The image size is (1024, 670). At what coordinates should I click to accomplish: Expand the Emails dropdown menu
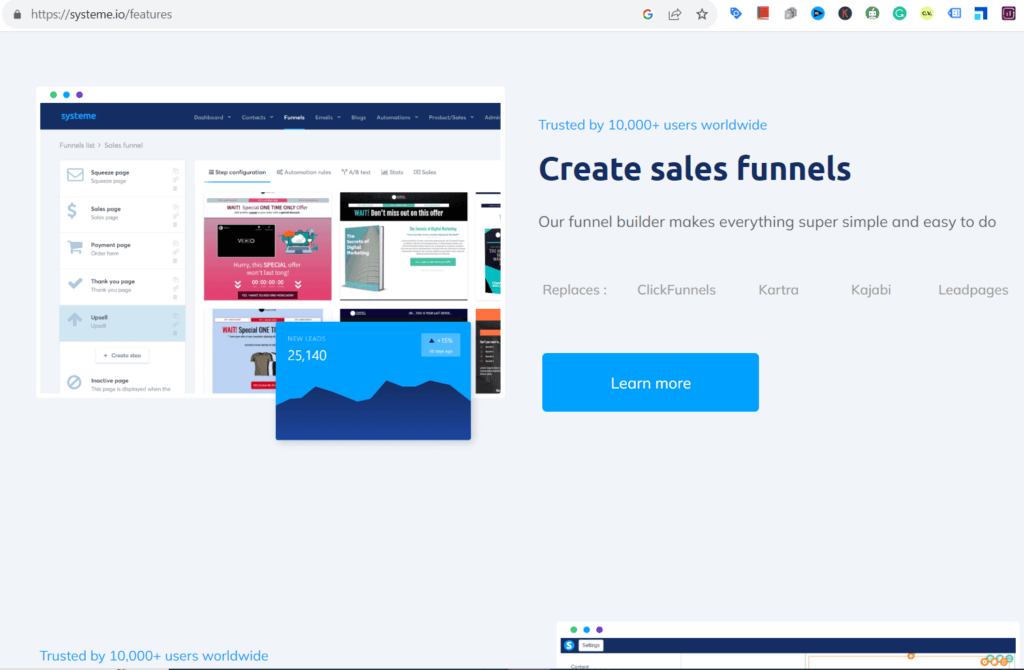[327, 117]
